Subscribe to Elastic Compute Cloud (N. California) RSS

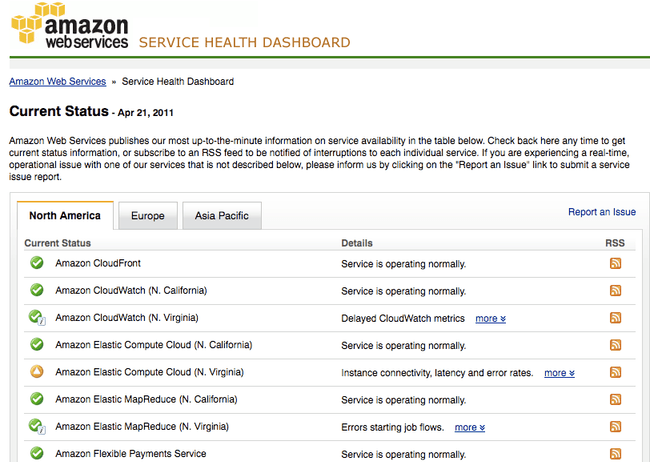pyautogui.click(x=616, y=345)
